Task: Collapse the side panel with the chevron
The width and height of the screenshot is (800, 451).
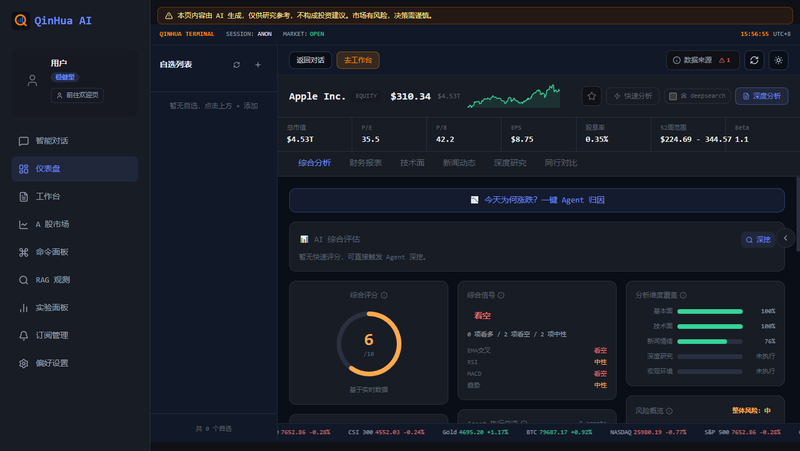Action: pyautogui.click(x=786, y=238)
